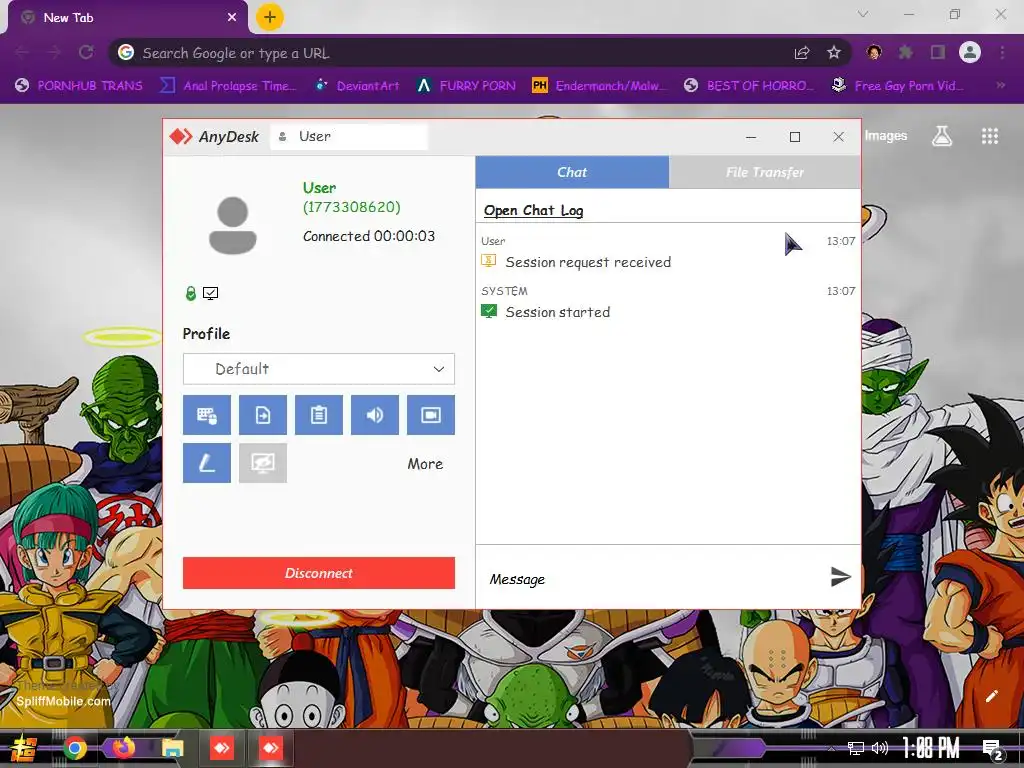1024x768 pixels.
Task: Open Start menu on taskbar
Action: 24,748
